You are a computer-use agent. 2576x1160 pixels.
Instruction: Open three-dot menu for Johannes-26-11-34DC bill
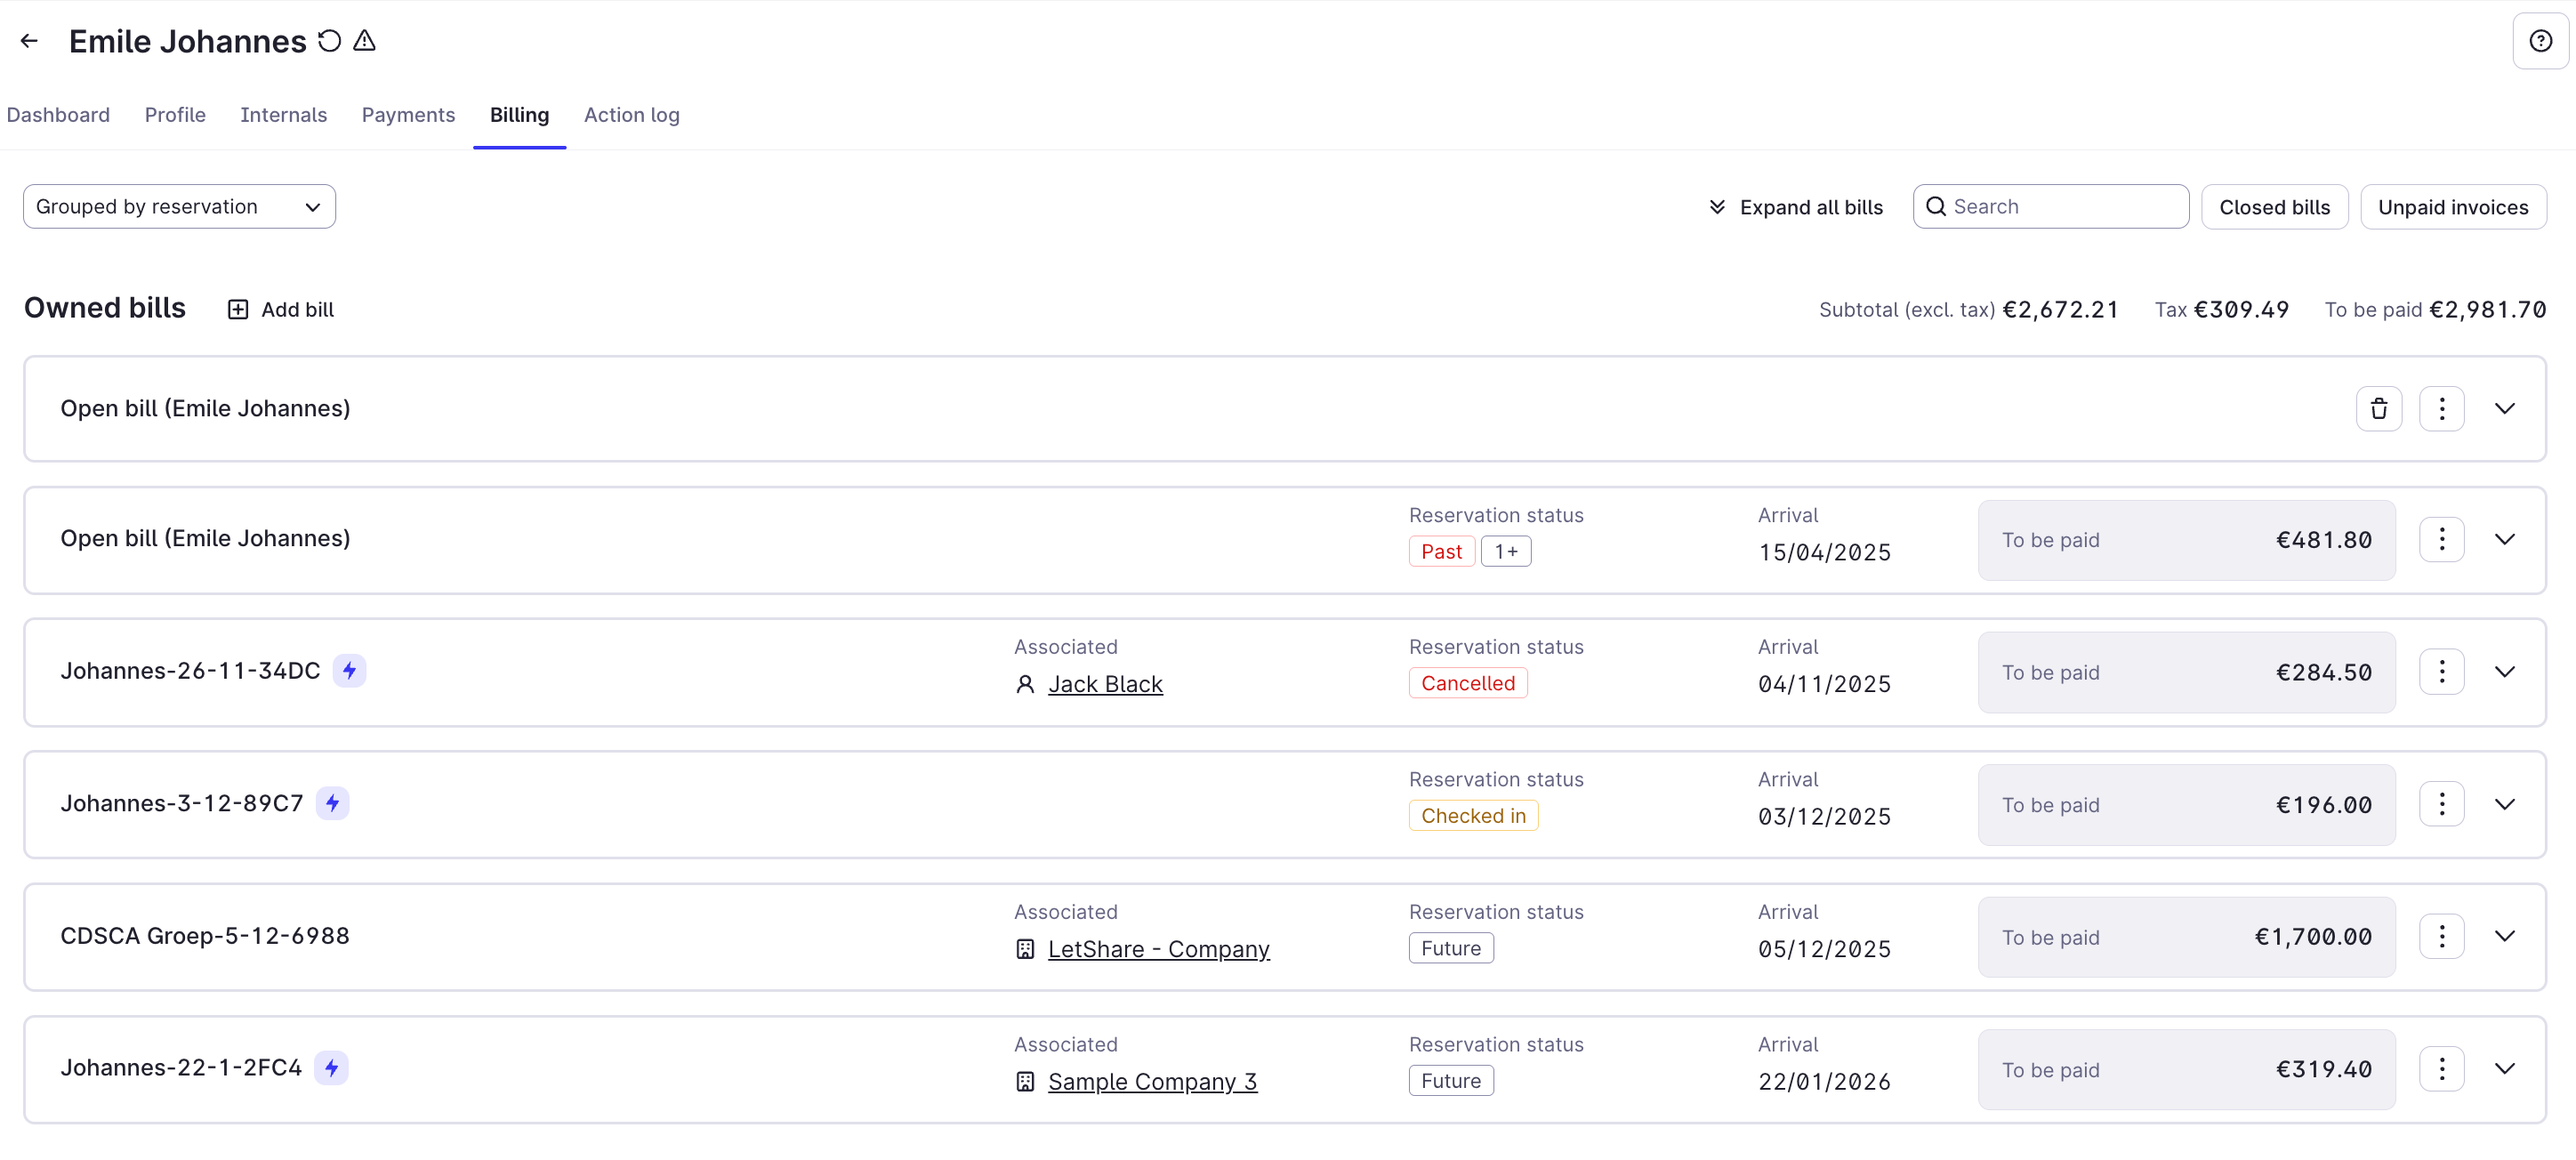(x=2441, y=672)
